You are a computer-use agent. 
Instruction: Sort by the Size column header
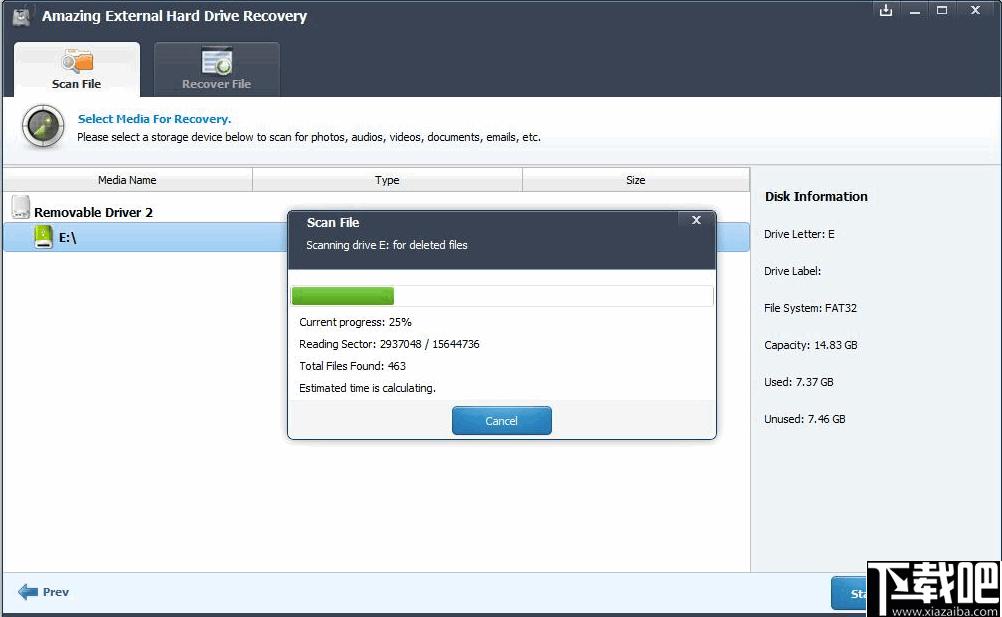[x=635, y=180]
